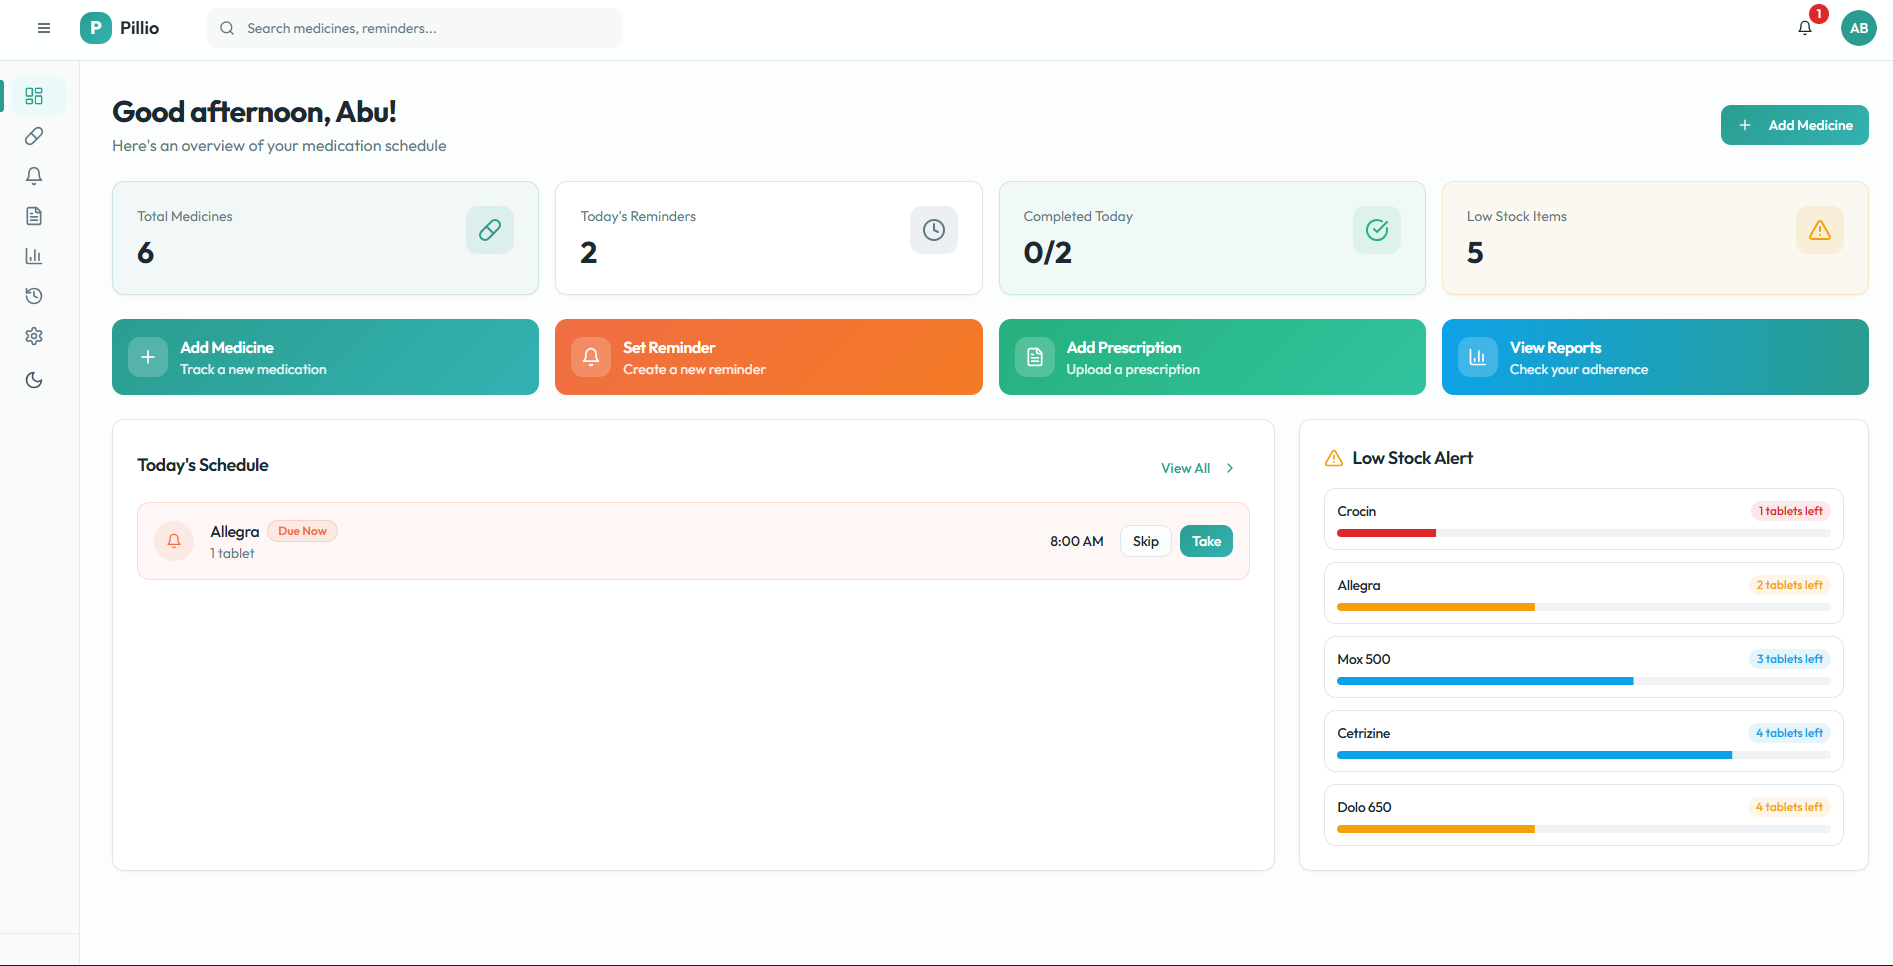Image resolution: width=1893 pixels, height=966 pixels.
Task: Click the Add Medicine button at top right
Action: 1794,125
